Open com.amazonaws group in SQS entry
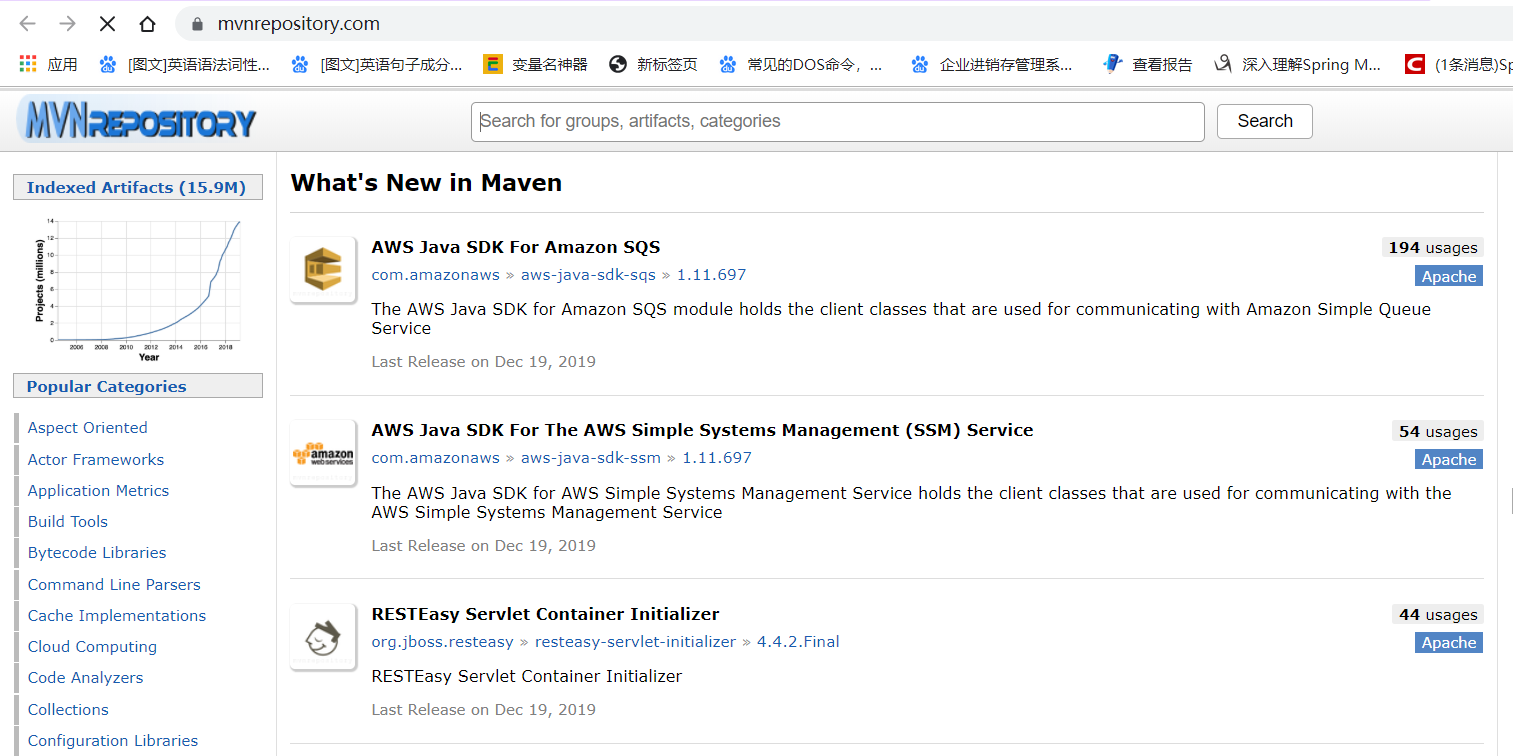 (435, 274)
